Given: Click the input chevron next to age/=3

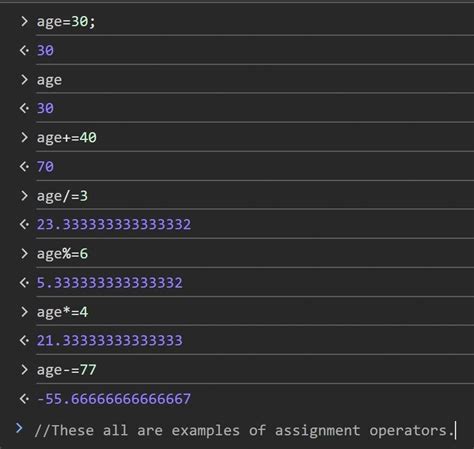Looking at the screenshot, I should point(24,196).
